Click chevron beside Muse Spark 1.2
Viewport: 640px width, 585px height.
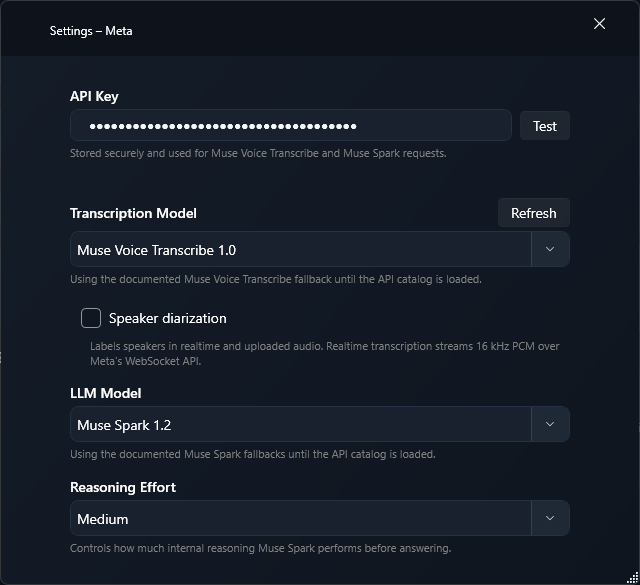tap(550, 424)
